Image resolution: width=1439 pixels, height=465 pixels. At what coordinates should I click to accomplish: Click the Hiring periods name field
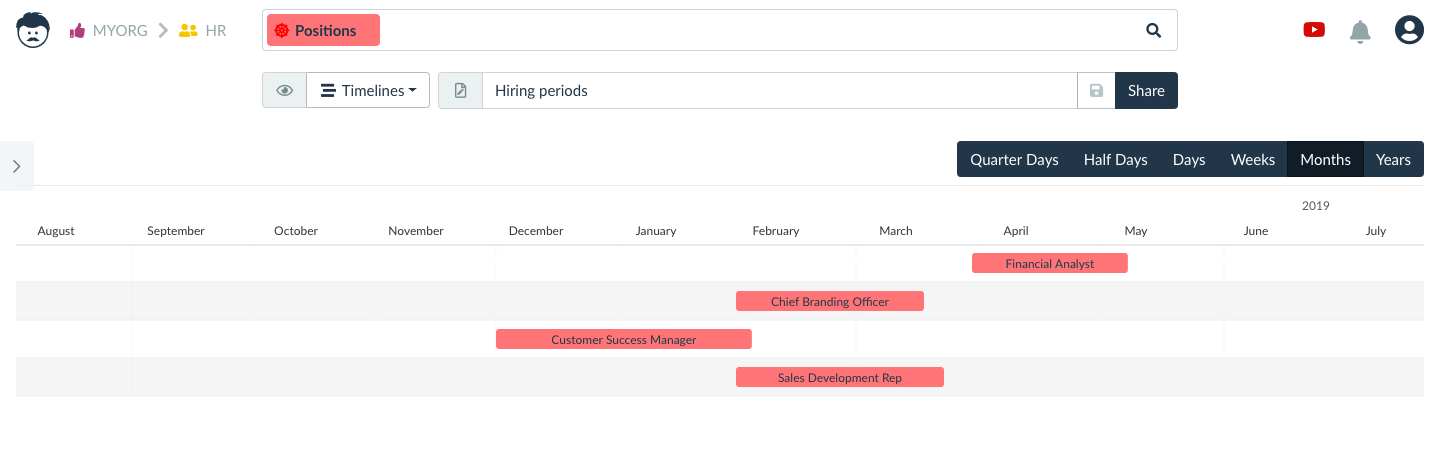[x=779, y=90]
